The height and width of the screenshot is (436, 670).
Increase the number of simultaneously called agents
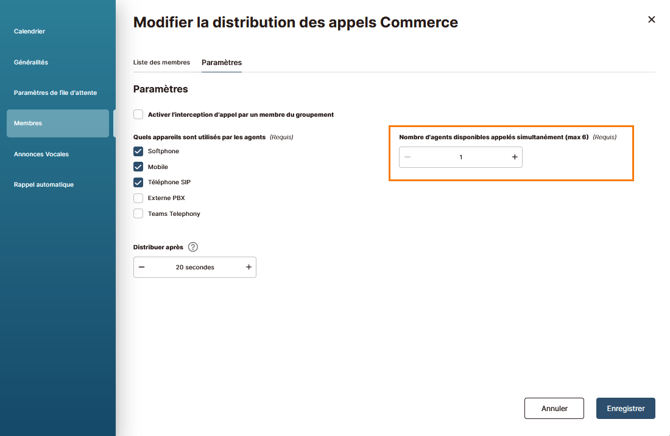pos(514,157)
